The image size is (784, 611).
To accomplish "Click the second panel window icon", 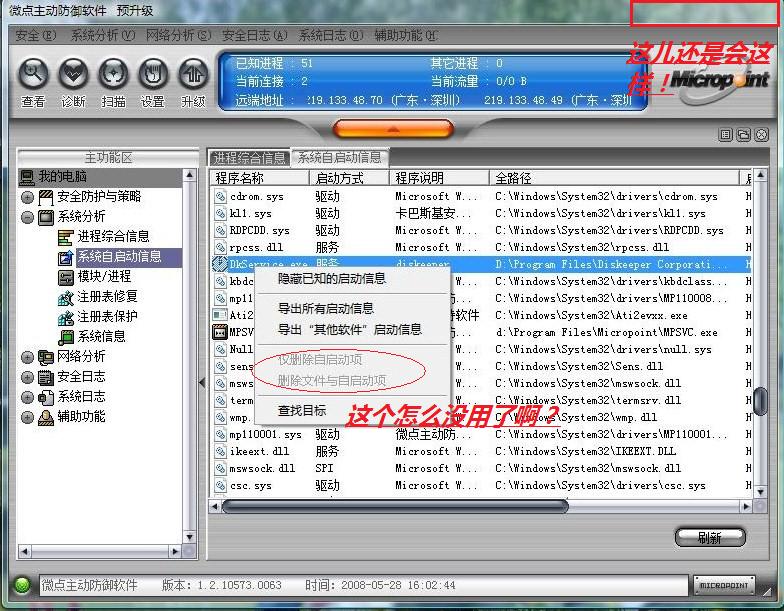I will [744, 134].
